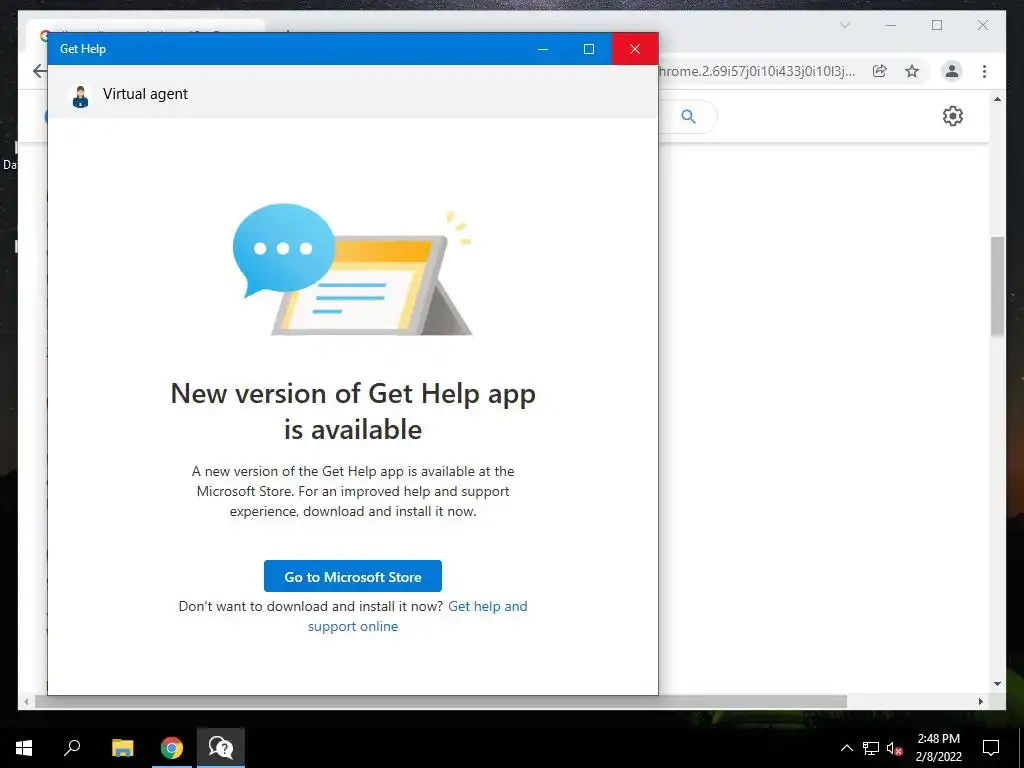Click the horizontal scrollbar right arrow in Chrome
Viewport: 1024px width, 768px height.
pyautogui.click(x=981, y=701)
